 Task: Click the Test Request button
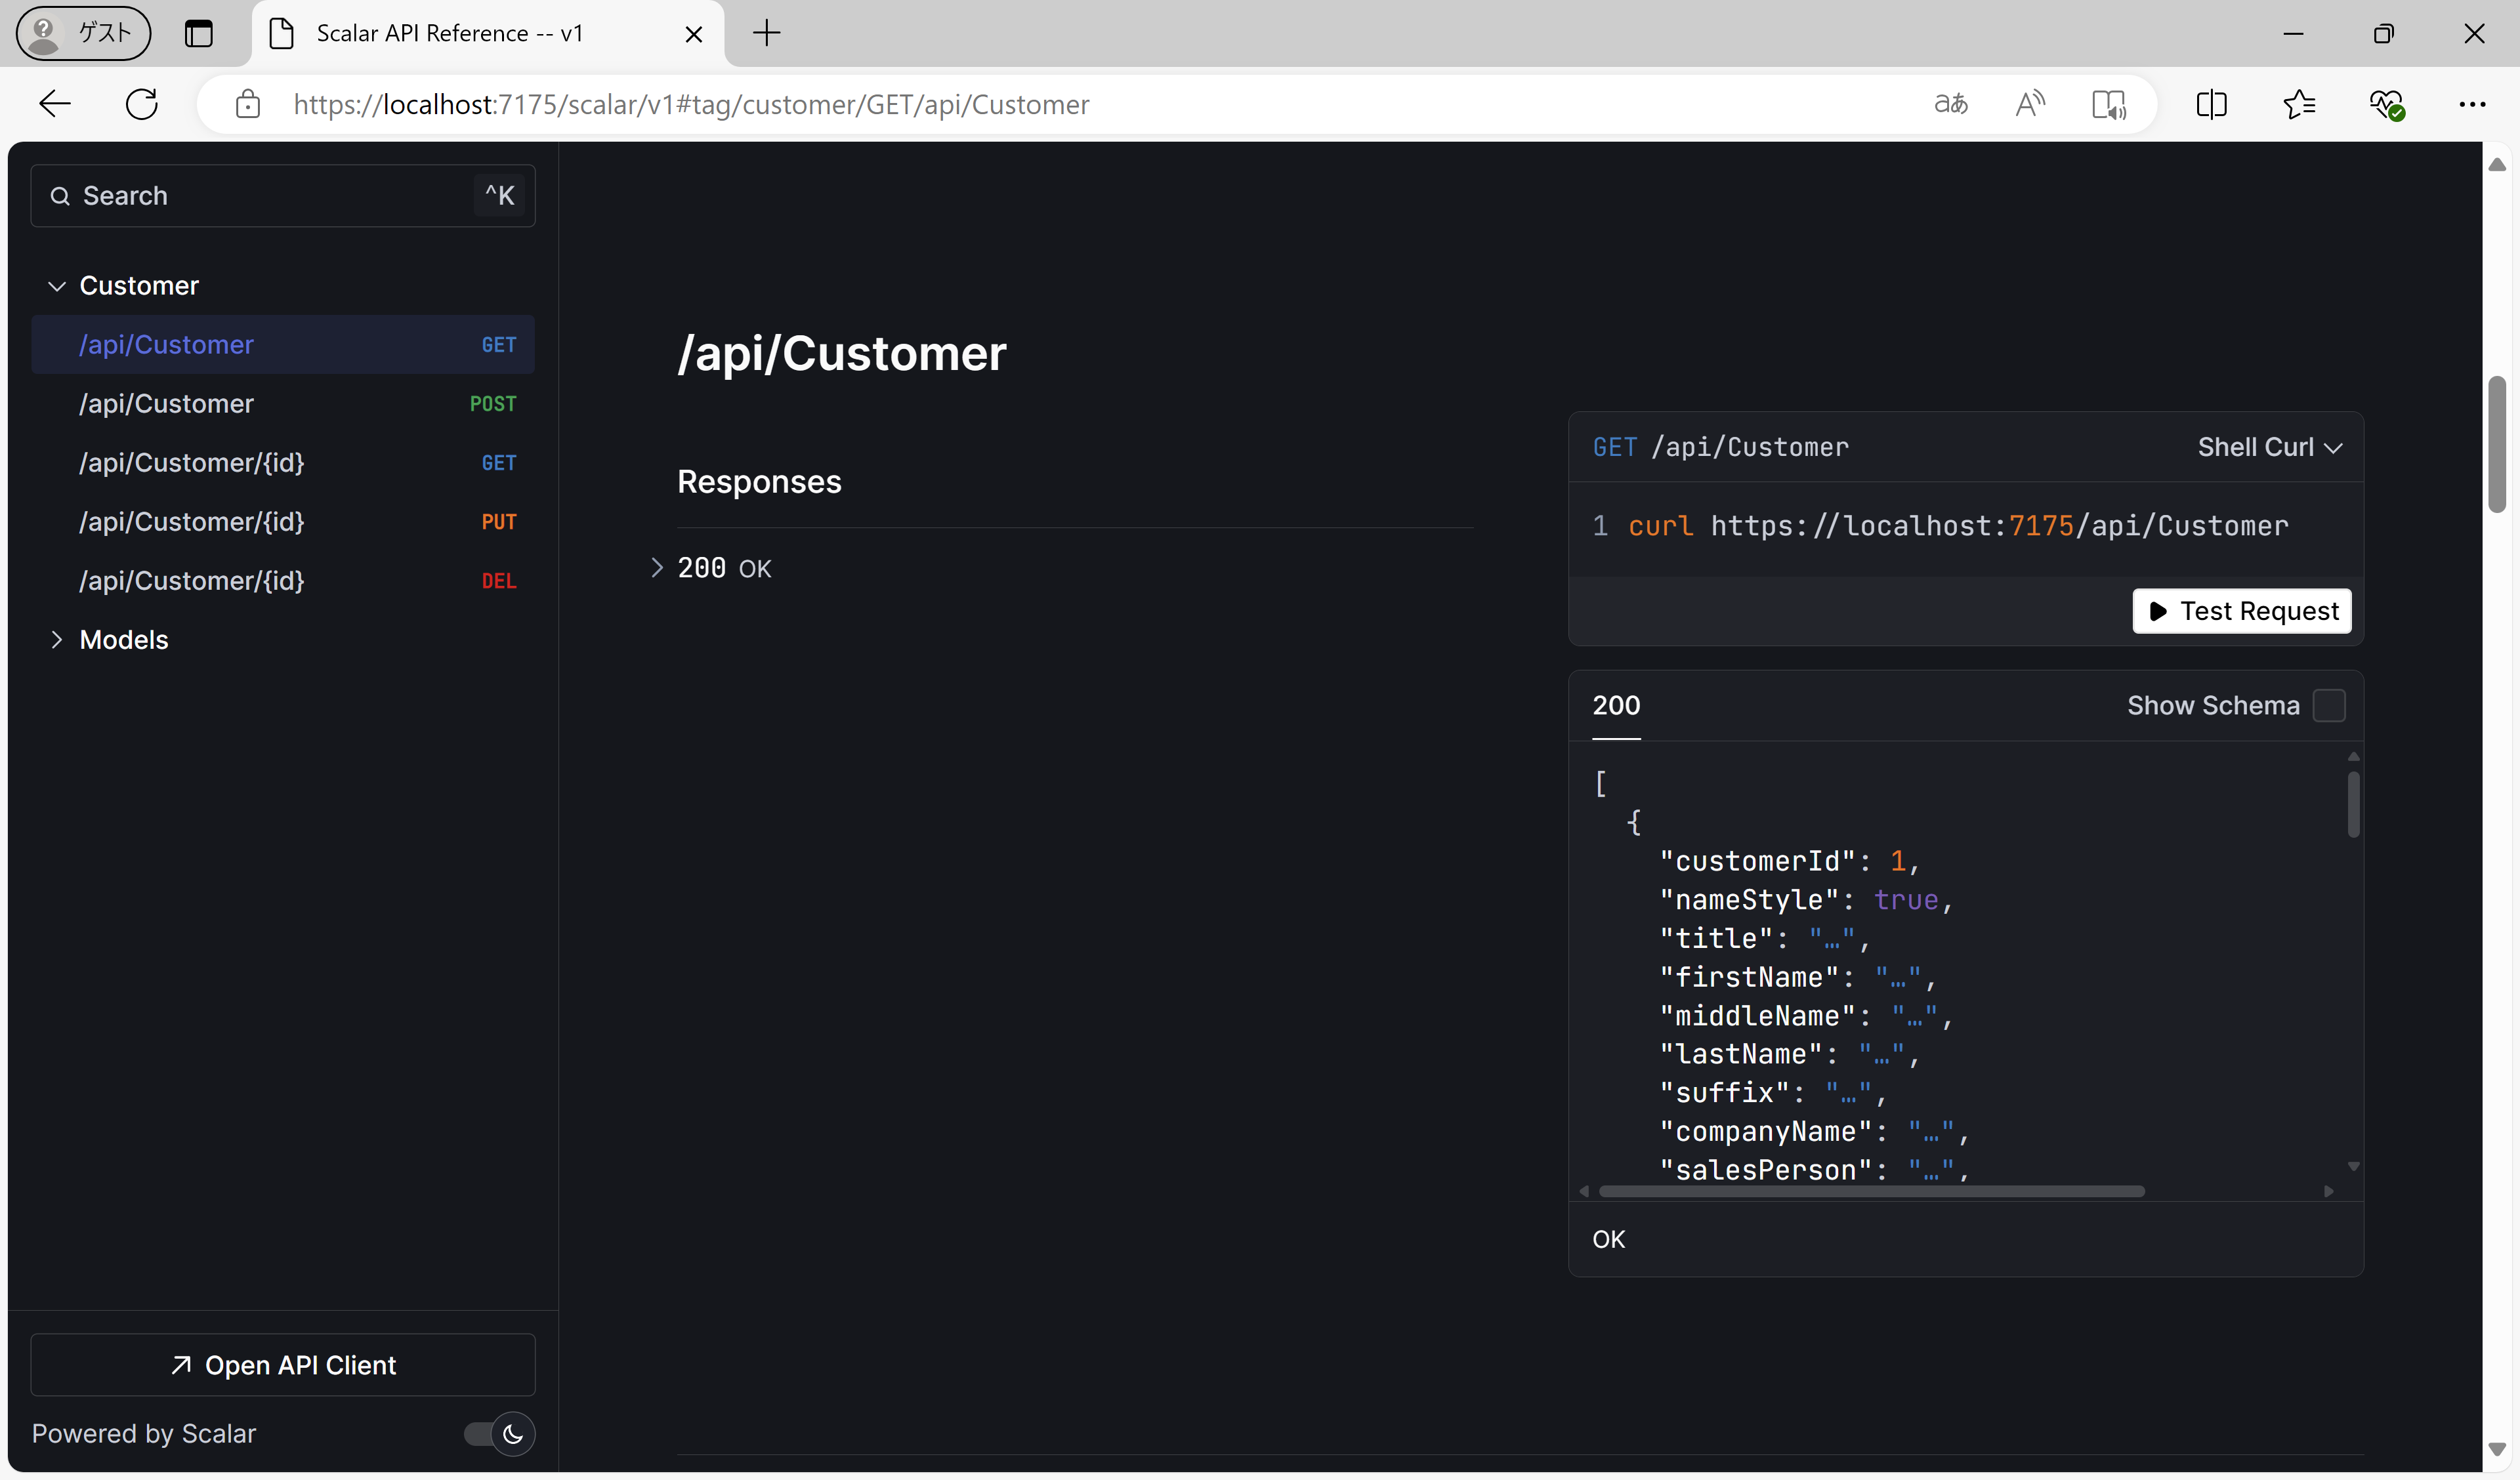point(2242,611)
